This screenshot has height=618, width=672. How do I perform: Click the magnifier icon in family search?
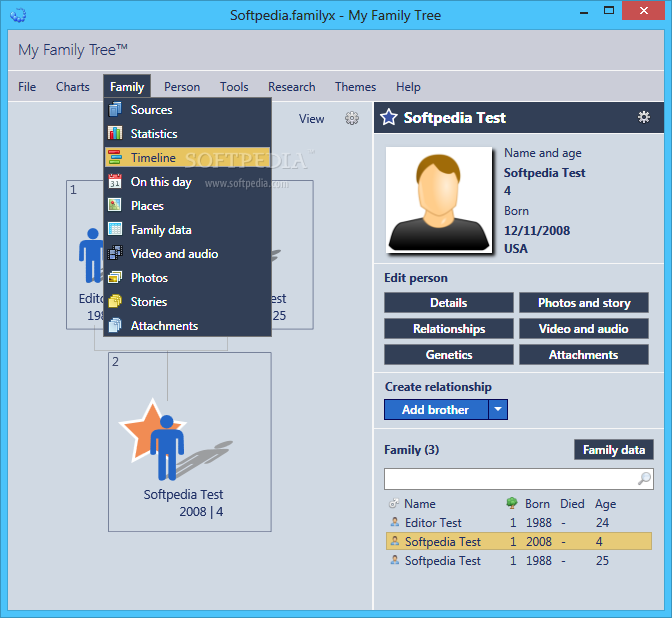pyautogui.click(x=644, y=479)
